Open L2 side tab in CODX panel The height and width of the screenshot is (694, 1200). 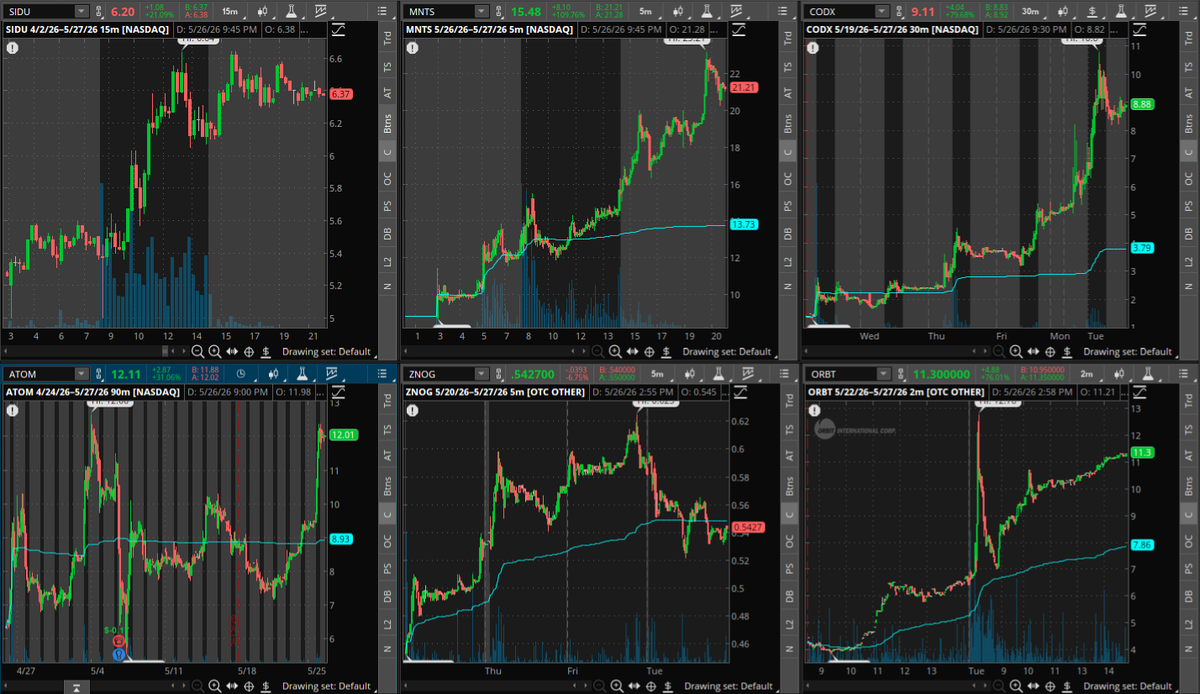coord(1190,262)
